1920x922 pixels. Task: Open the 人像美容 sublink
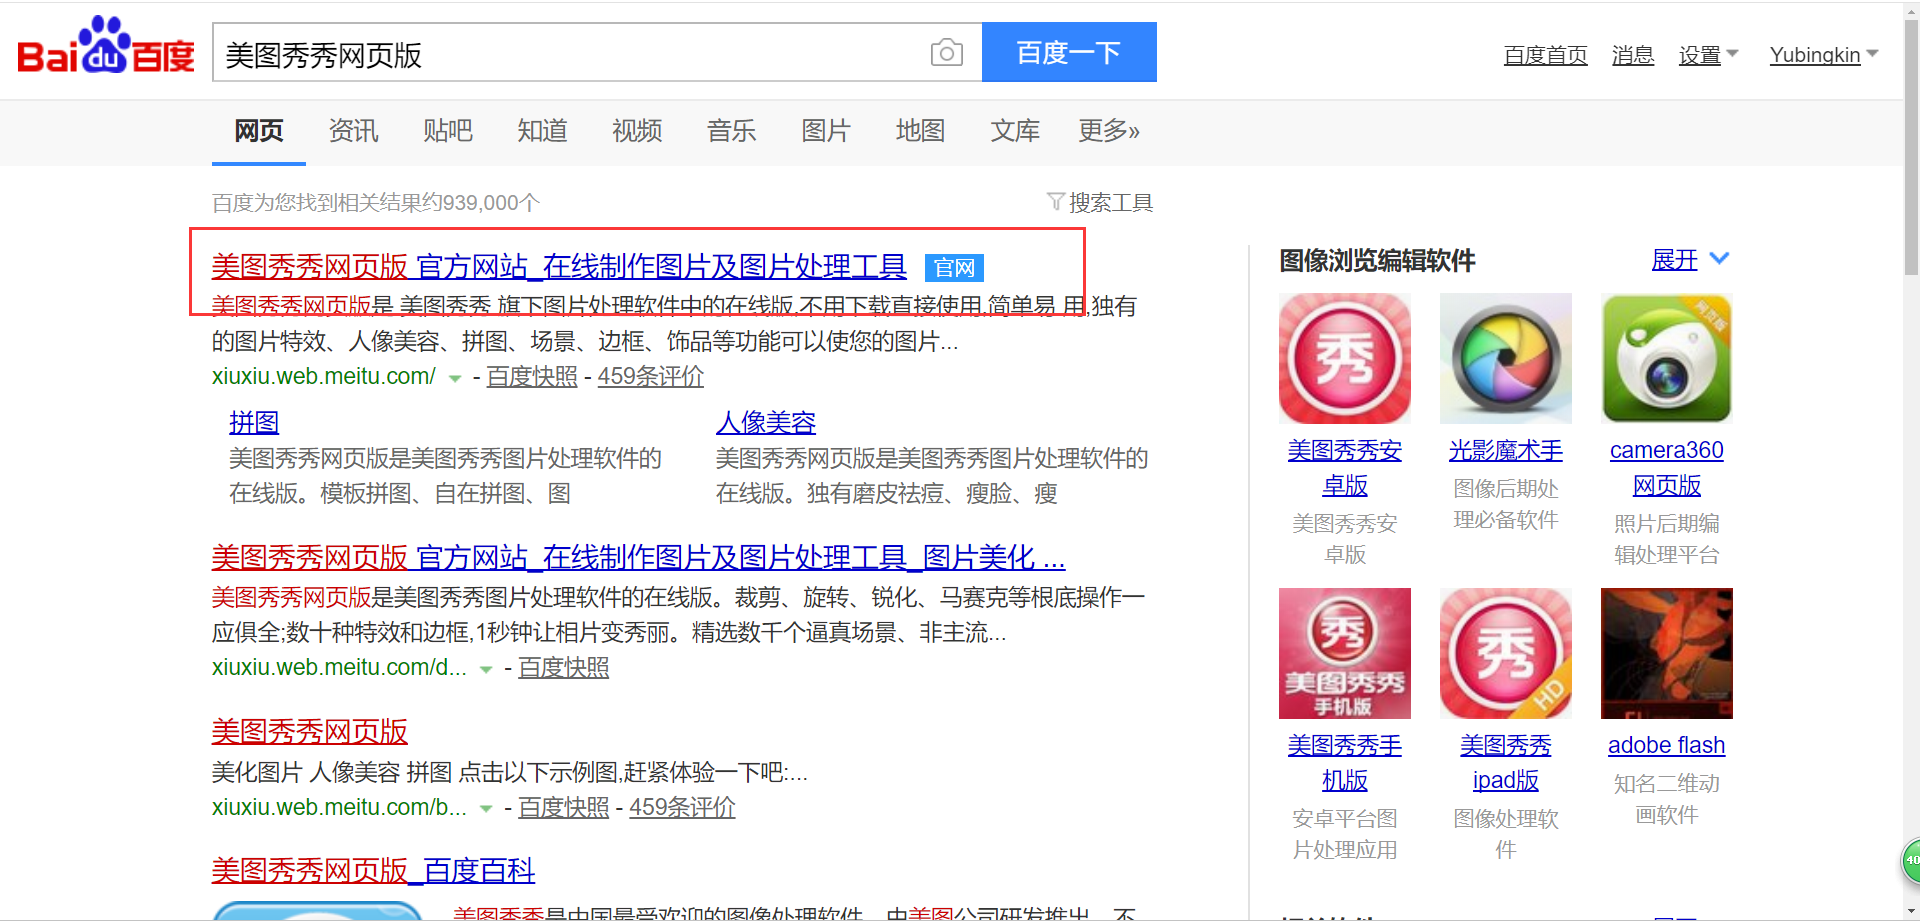pyautogui.click(x=765, y=422)
